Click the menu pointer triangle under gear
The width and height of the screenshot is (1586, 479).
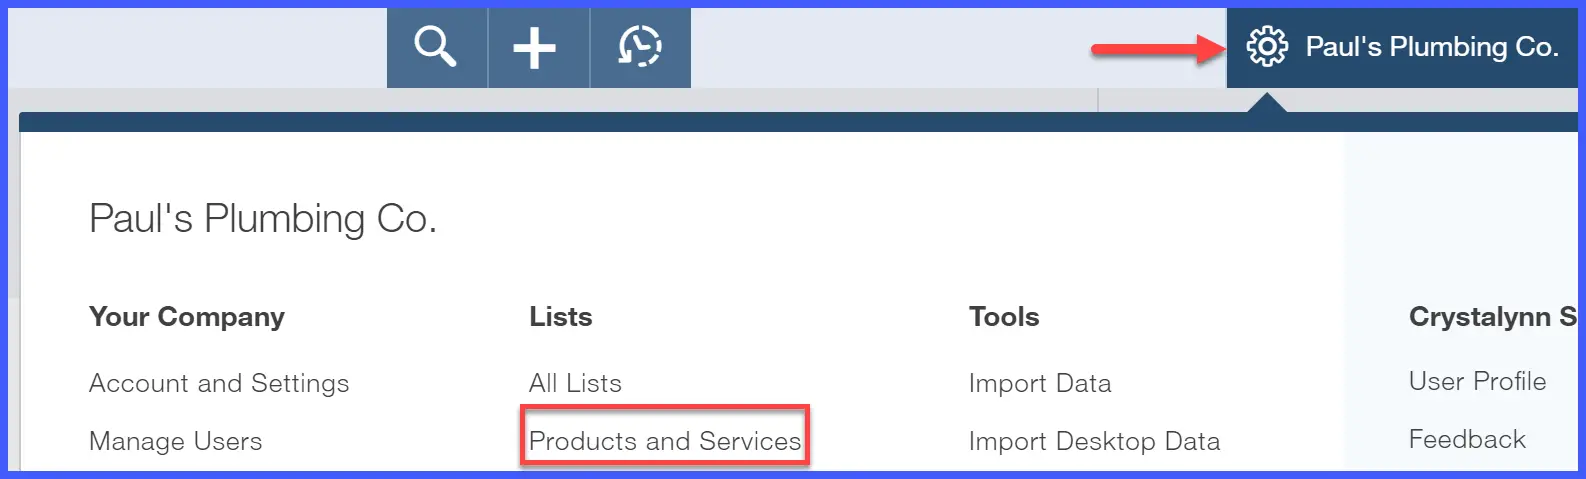pyautogui.click(x=1266, y=102)
